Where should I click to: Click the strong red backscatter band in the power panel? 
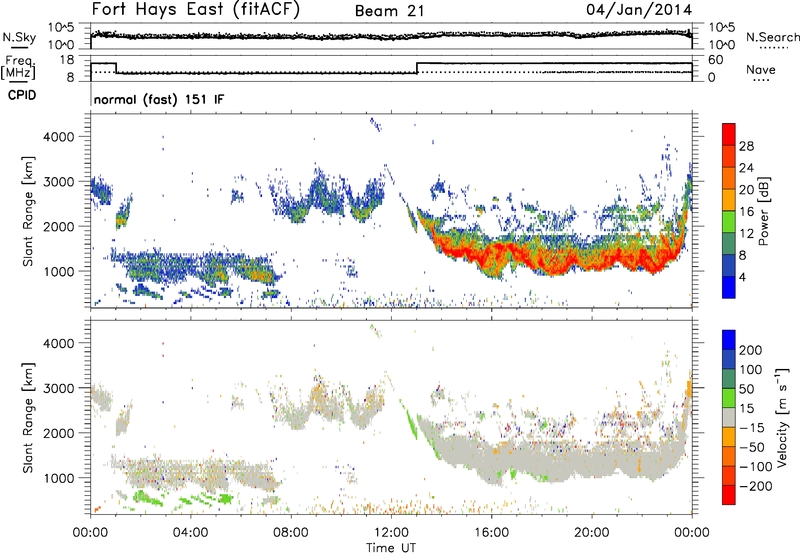pyautogui.click(x=556, y=260)
